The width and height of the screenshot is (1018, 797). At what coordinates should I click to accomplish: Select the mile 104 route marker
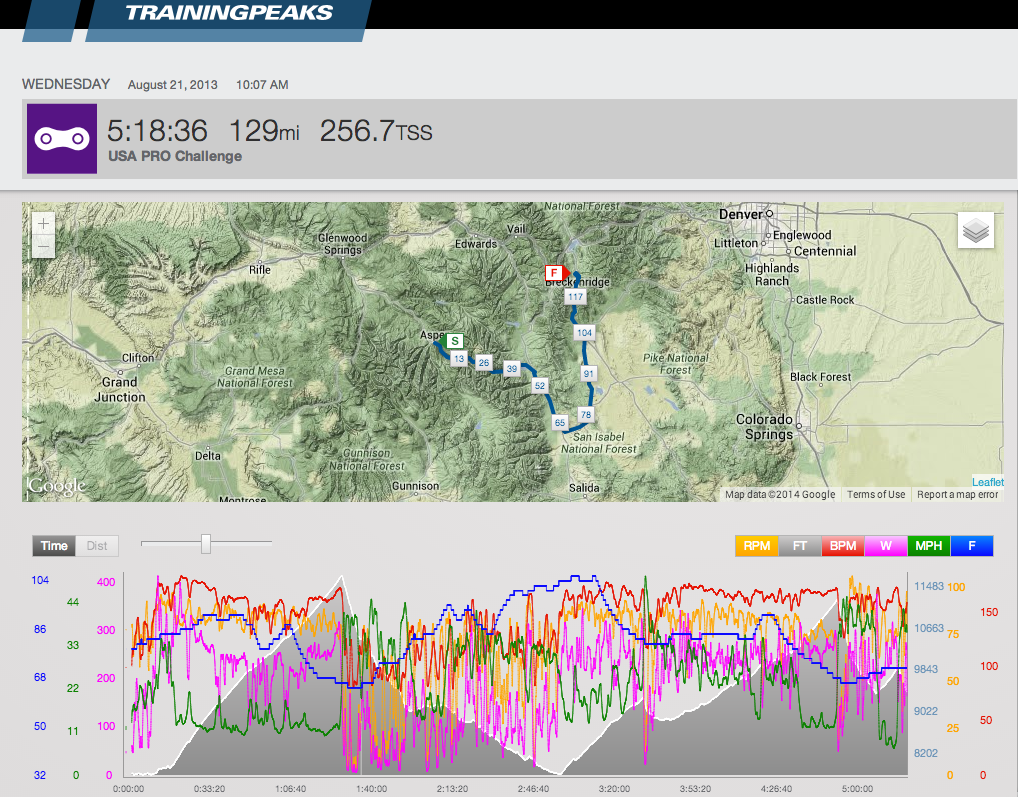coord(584,333)
